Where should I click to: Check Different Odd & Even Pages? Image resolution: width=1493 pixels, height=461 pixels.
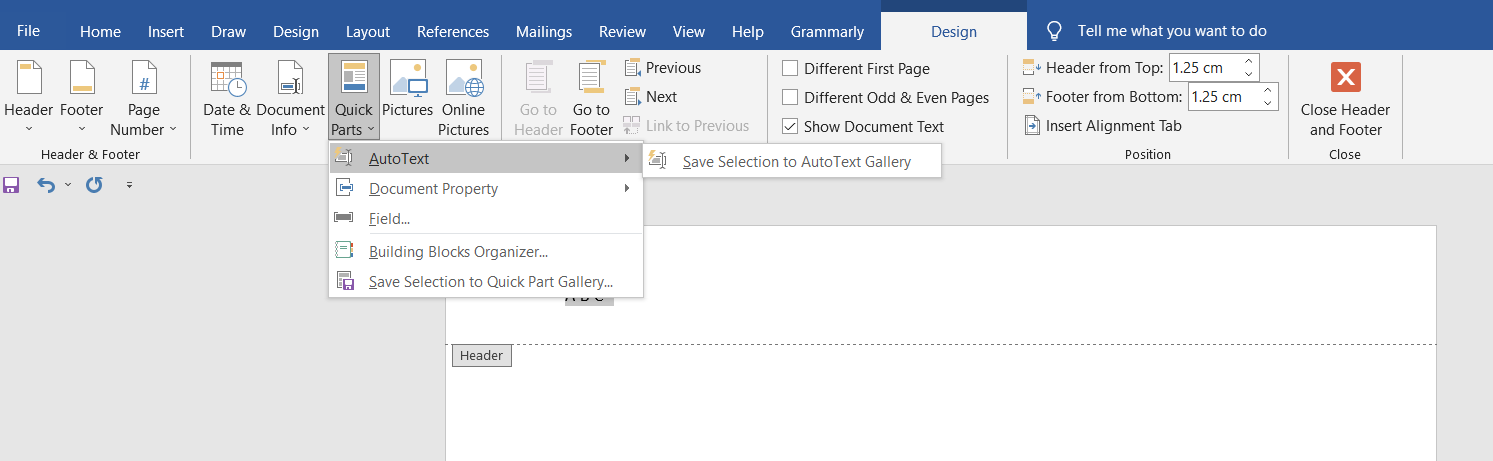coord(790,98)
